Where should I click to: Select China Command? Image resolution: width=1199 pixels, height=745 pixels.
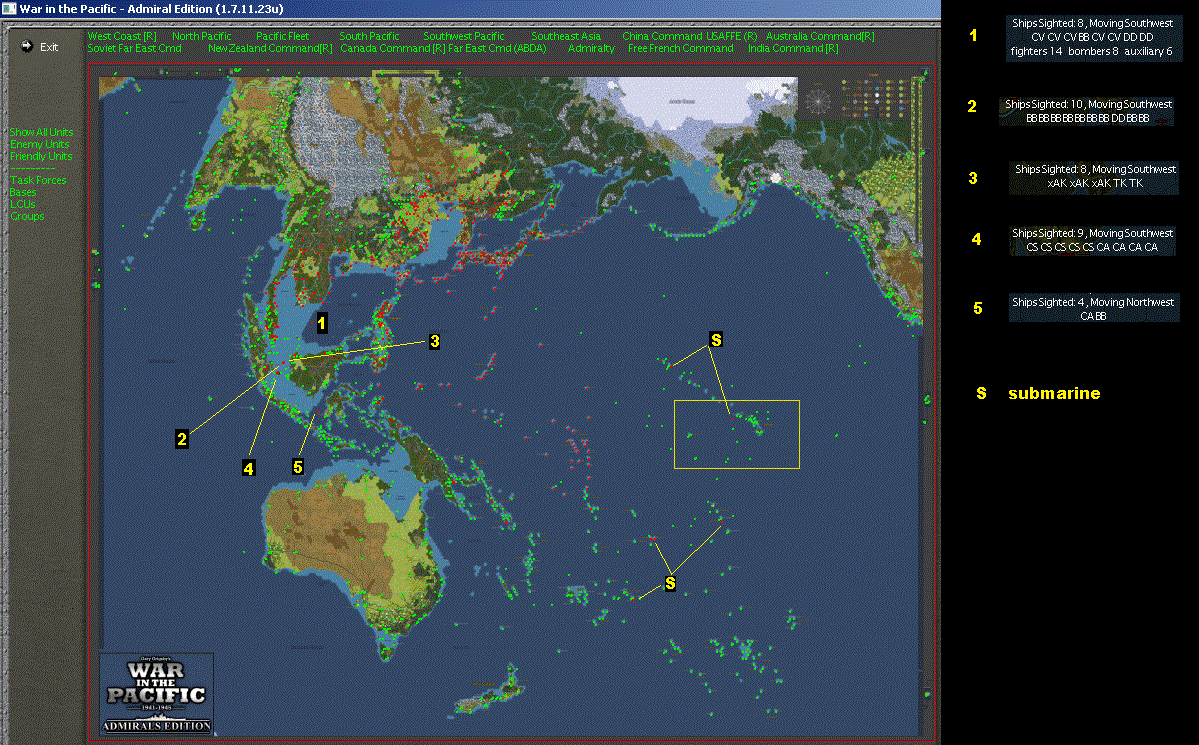[x=661, y=36]
